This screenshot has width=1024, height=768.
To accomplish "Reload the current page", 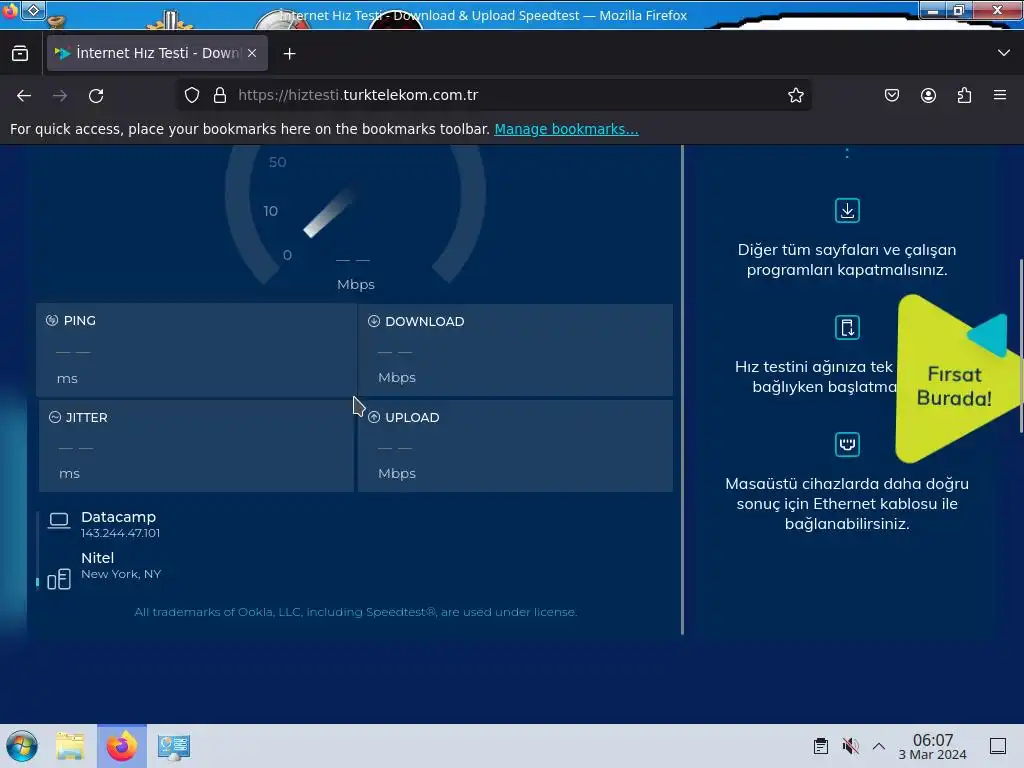I will click(x=96, y=95).
